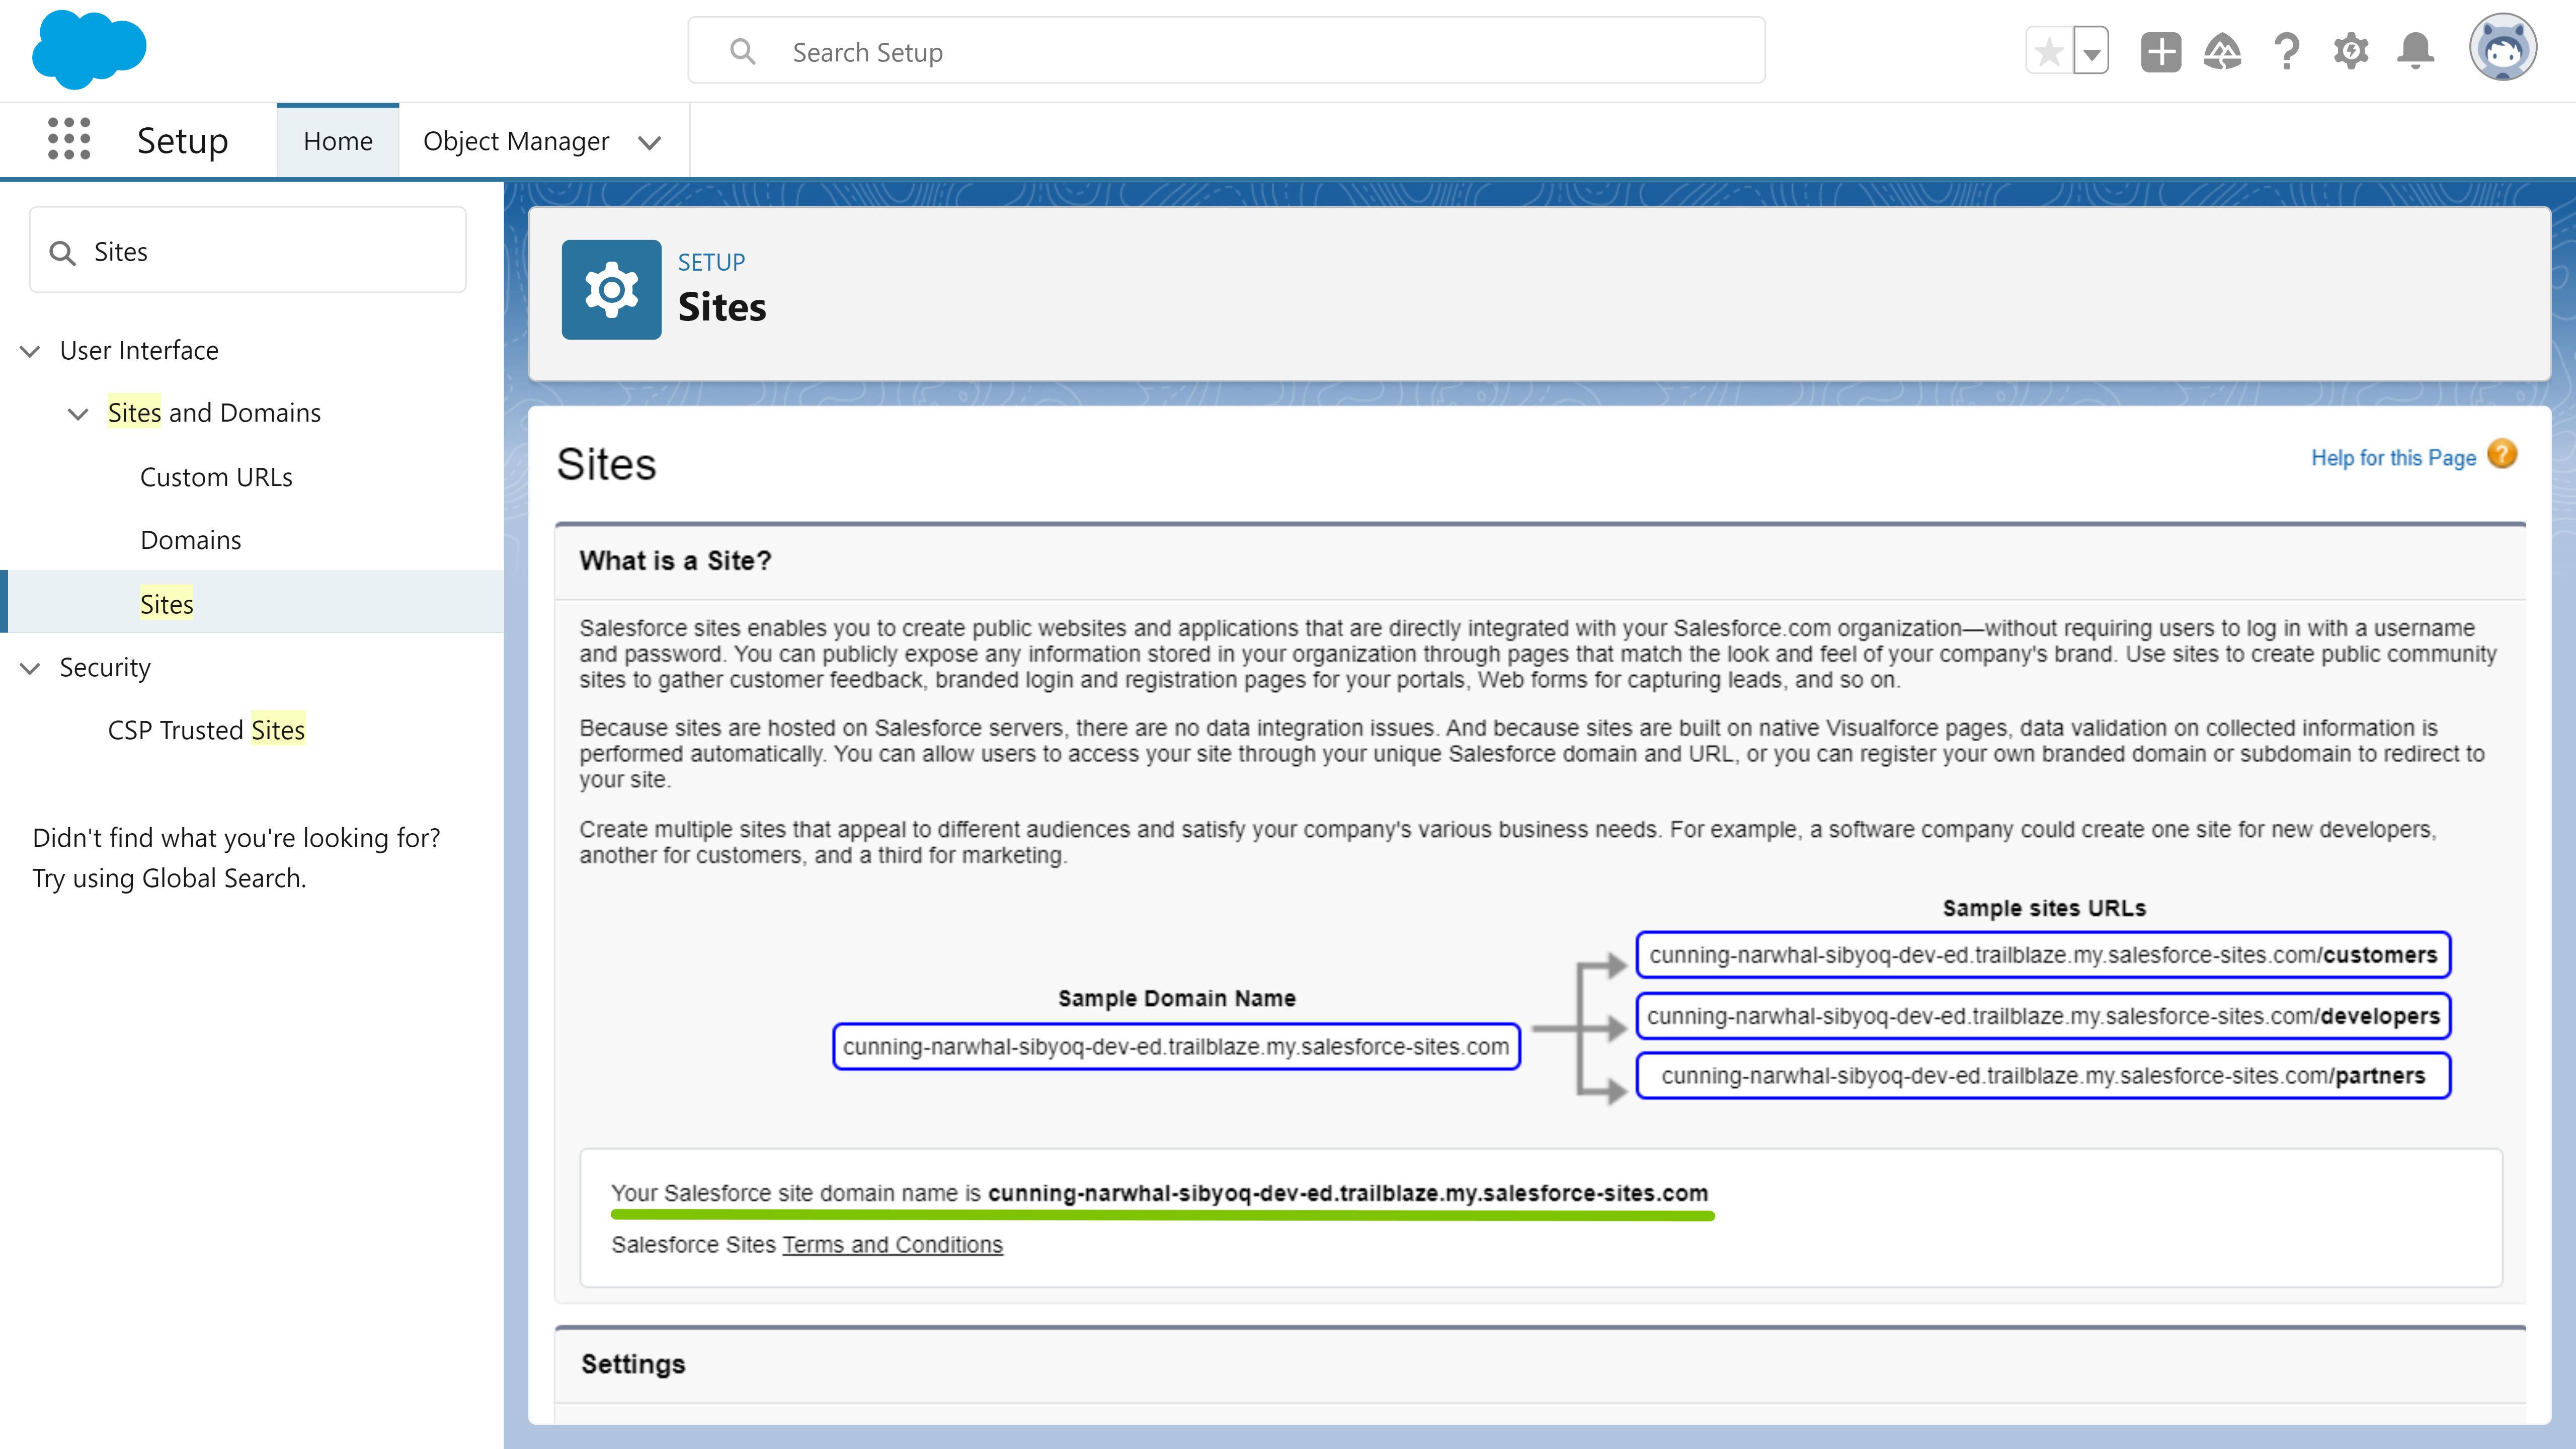This screenshot has height=1449, width=2576.
Task: Open the global actions plus icon
Action: tap(2160, 52)
